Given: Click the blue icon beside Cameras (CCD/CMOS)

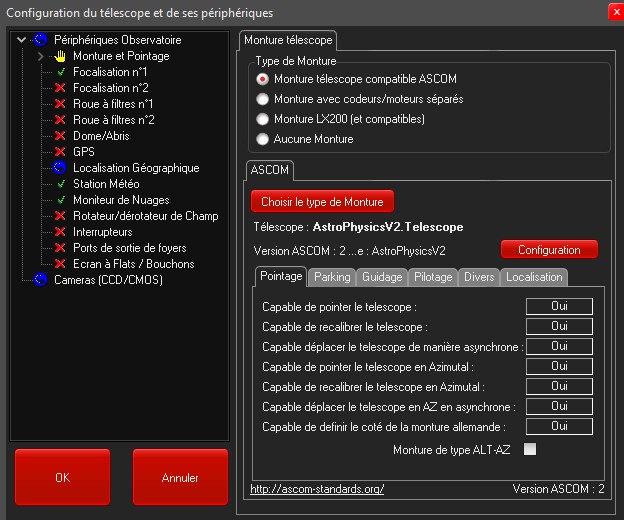Looking at the screenshot, I should click(41, 280).
